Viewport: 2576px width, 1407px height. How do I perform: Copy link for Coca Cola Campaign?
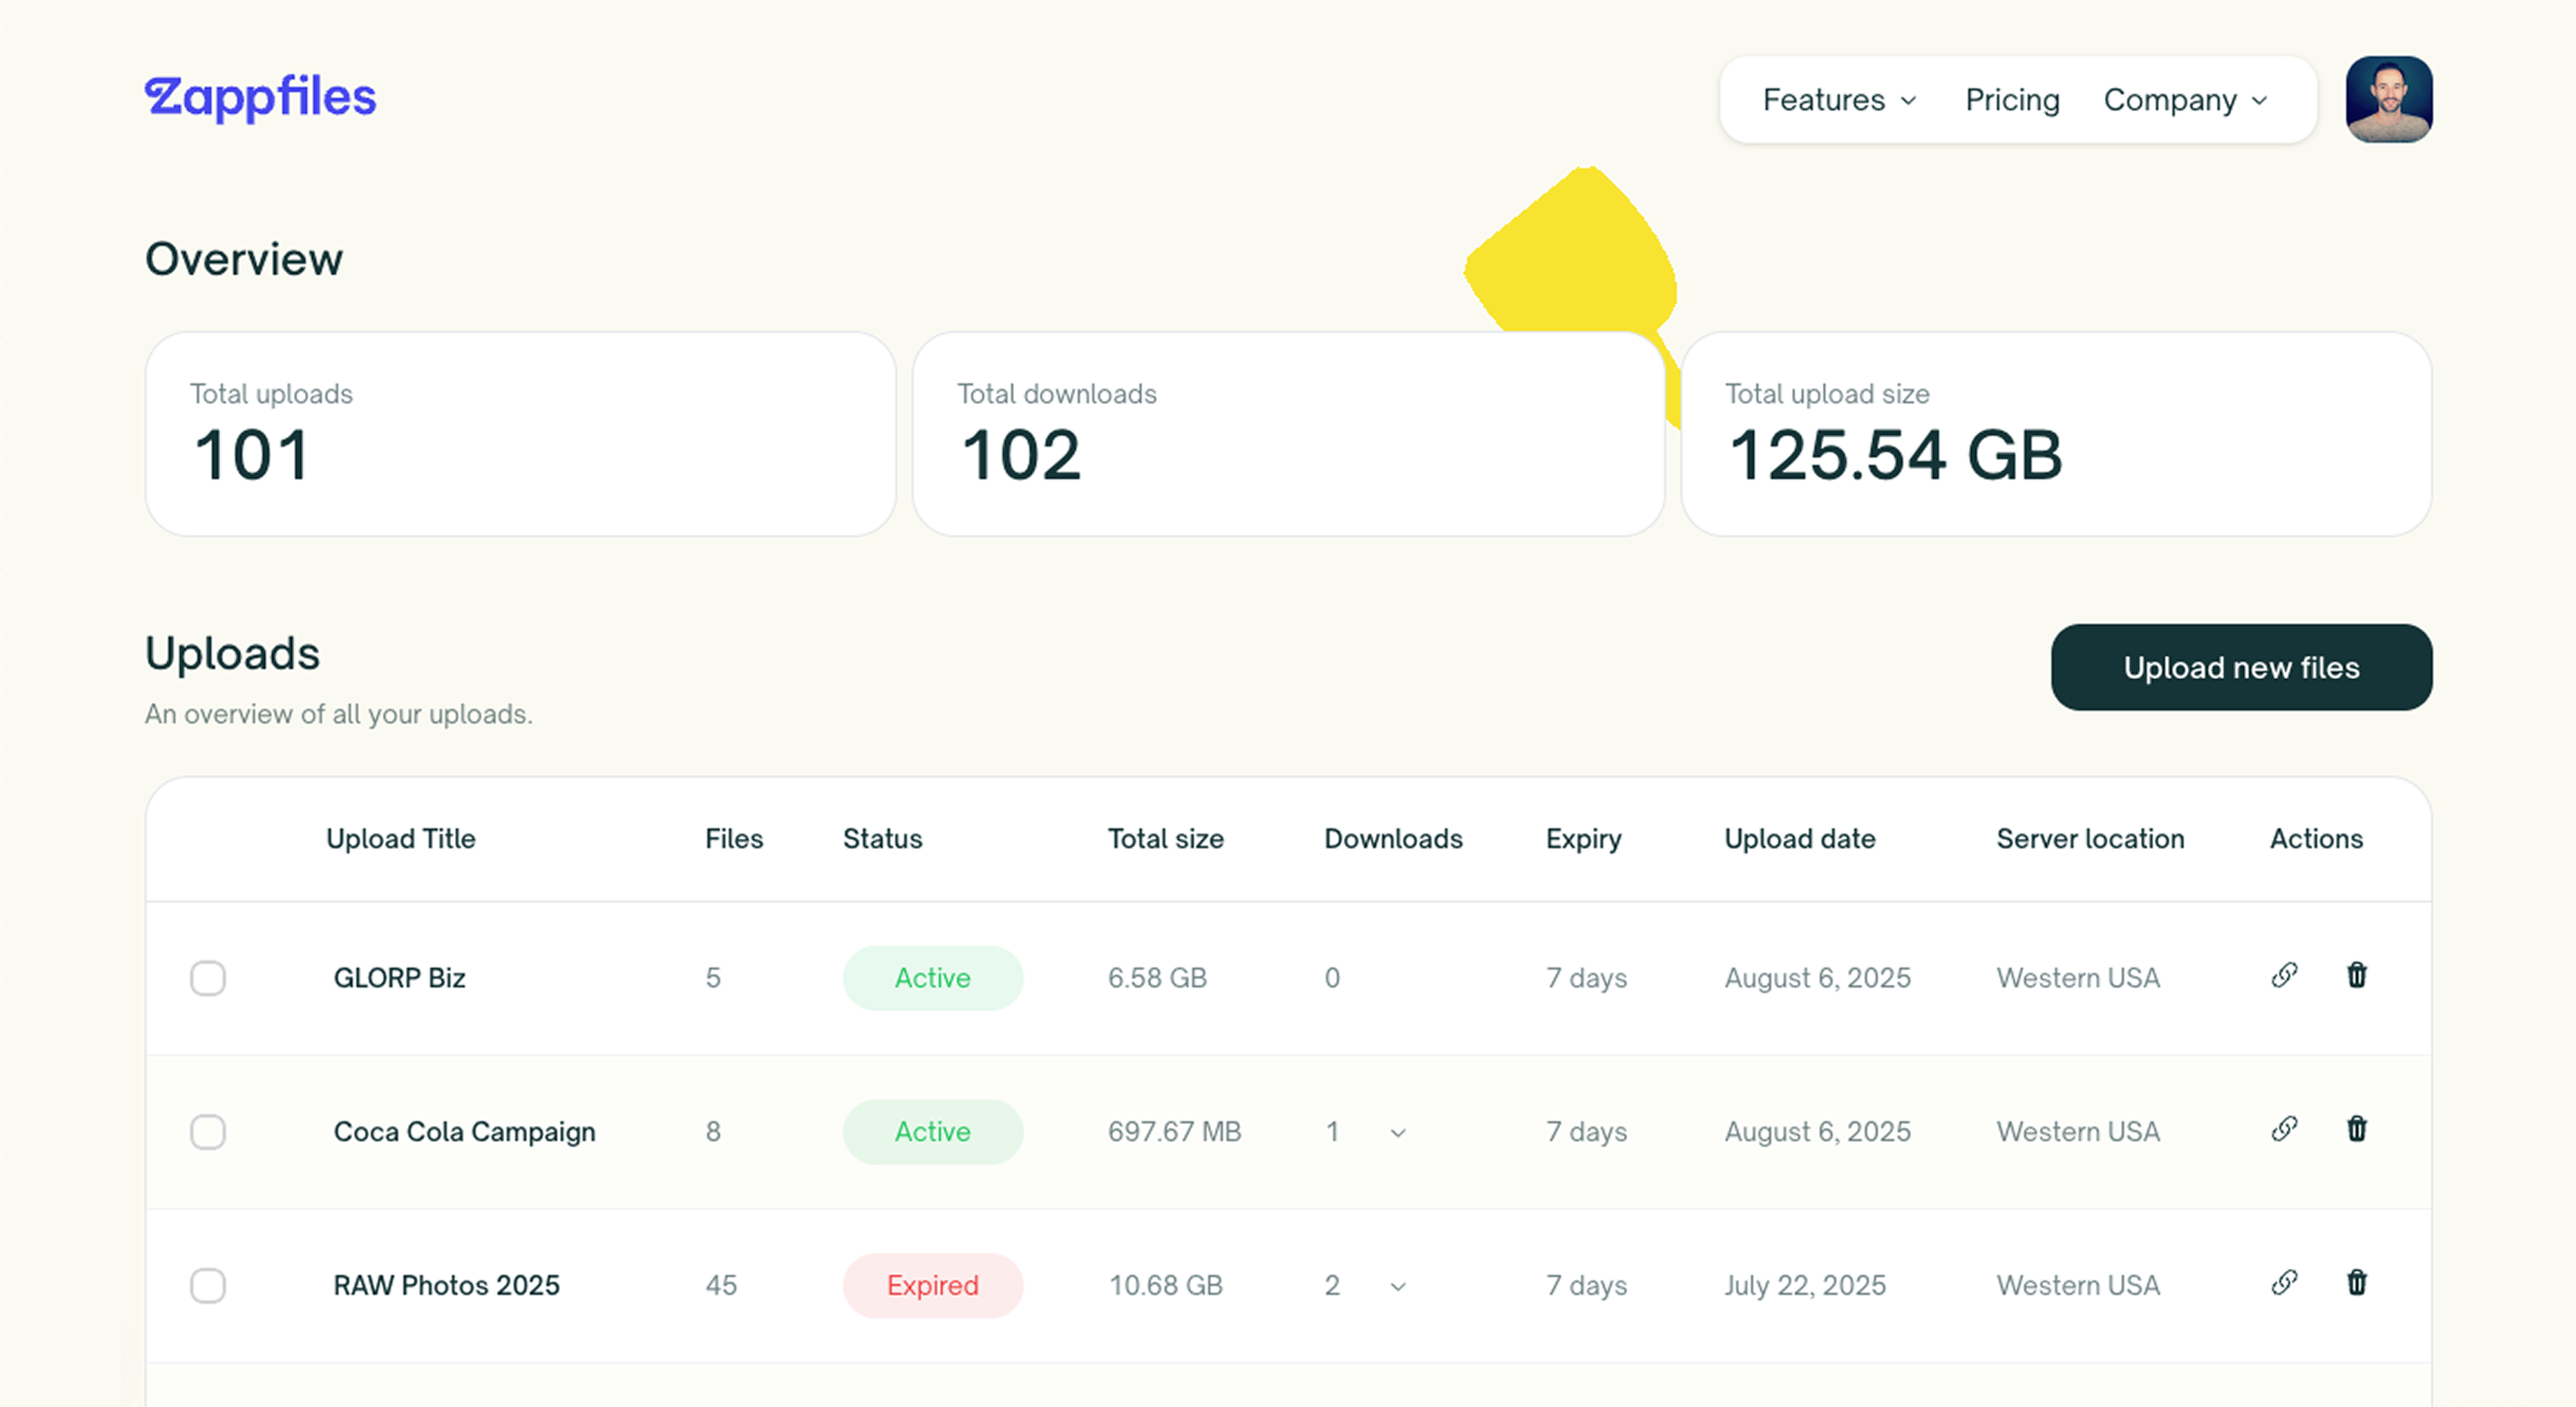point(2284,1129)
